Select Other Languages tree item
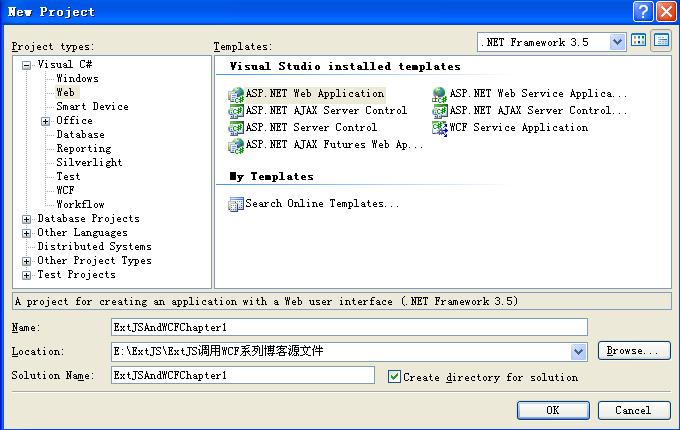This screenshot has width=680, height=430. click(x=82, y=233)
